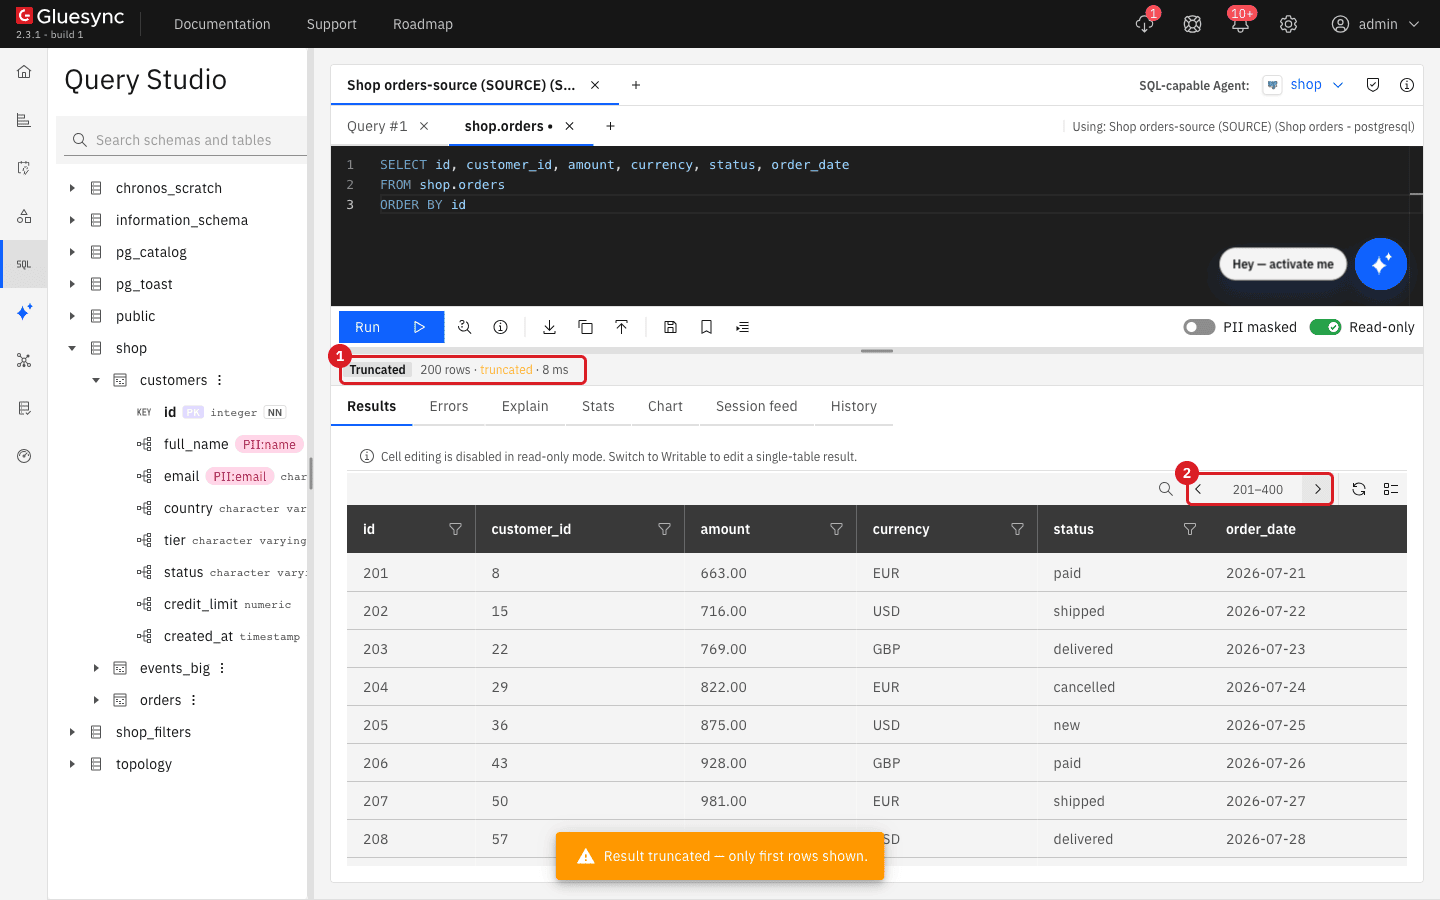Toggle the Read-only switch
The width and height of the screenshot is (1440, 900).
click(x=1325, y=327)
